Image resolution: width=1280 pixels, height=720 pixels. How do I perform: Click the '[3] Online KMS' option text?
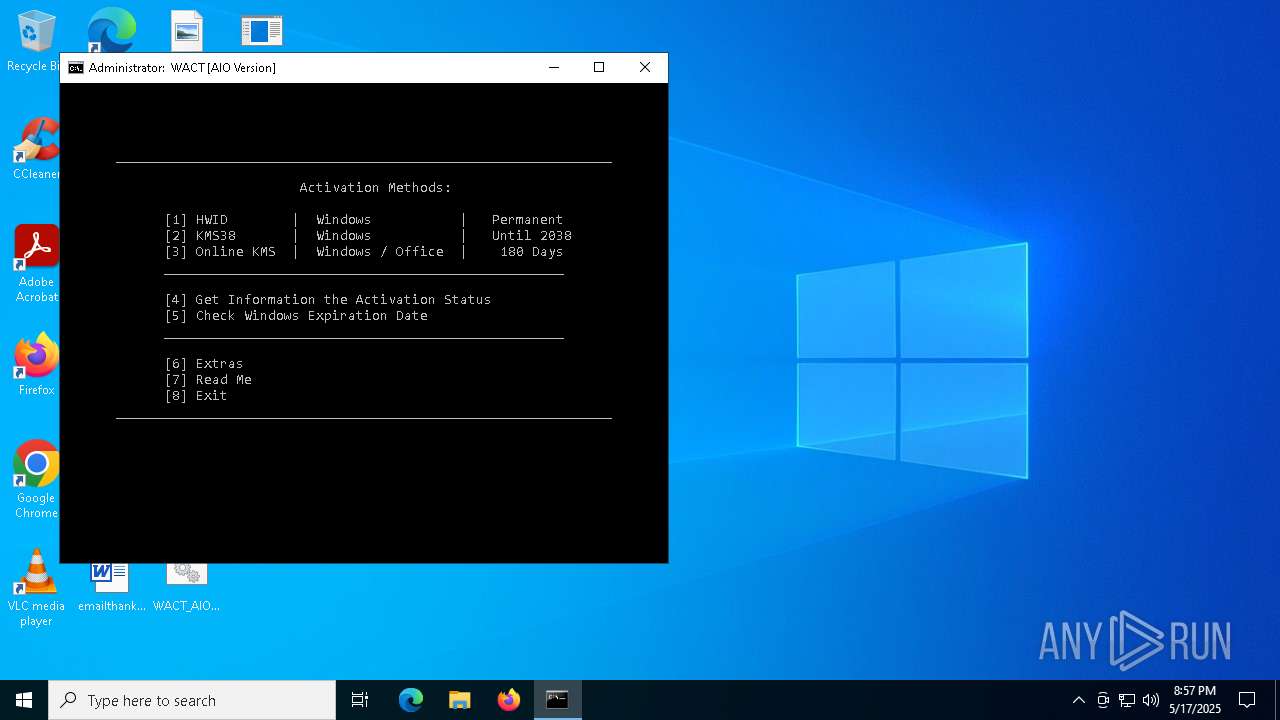[220, 252]
